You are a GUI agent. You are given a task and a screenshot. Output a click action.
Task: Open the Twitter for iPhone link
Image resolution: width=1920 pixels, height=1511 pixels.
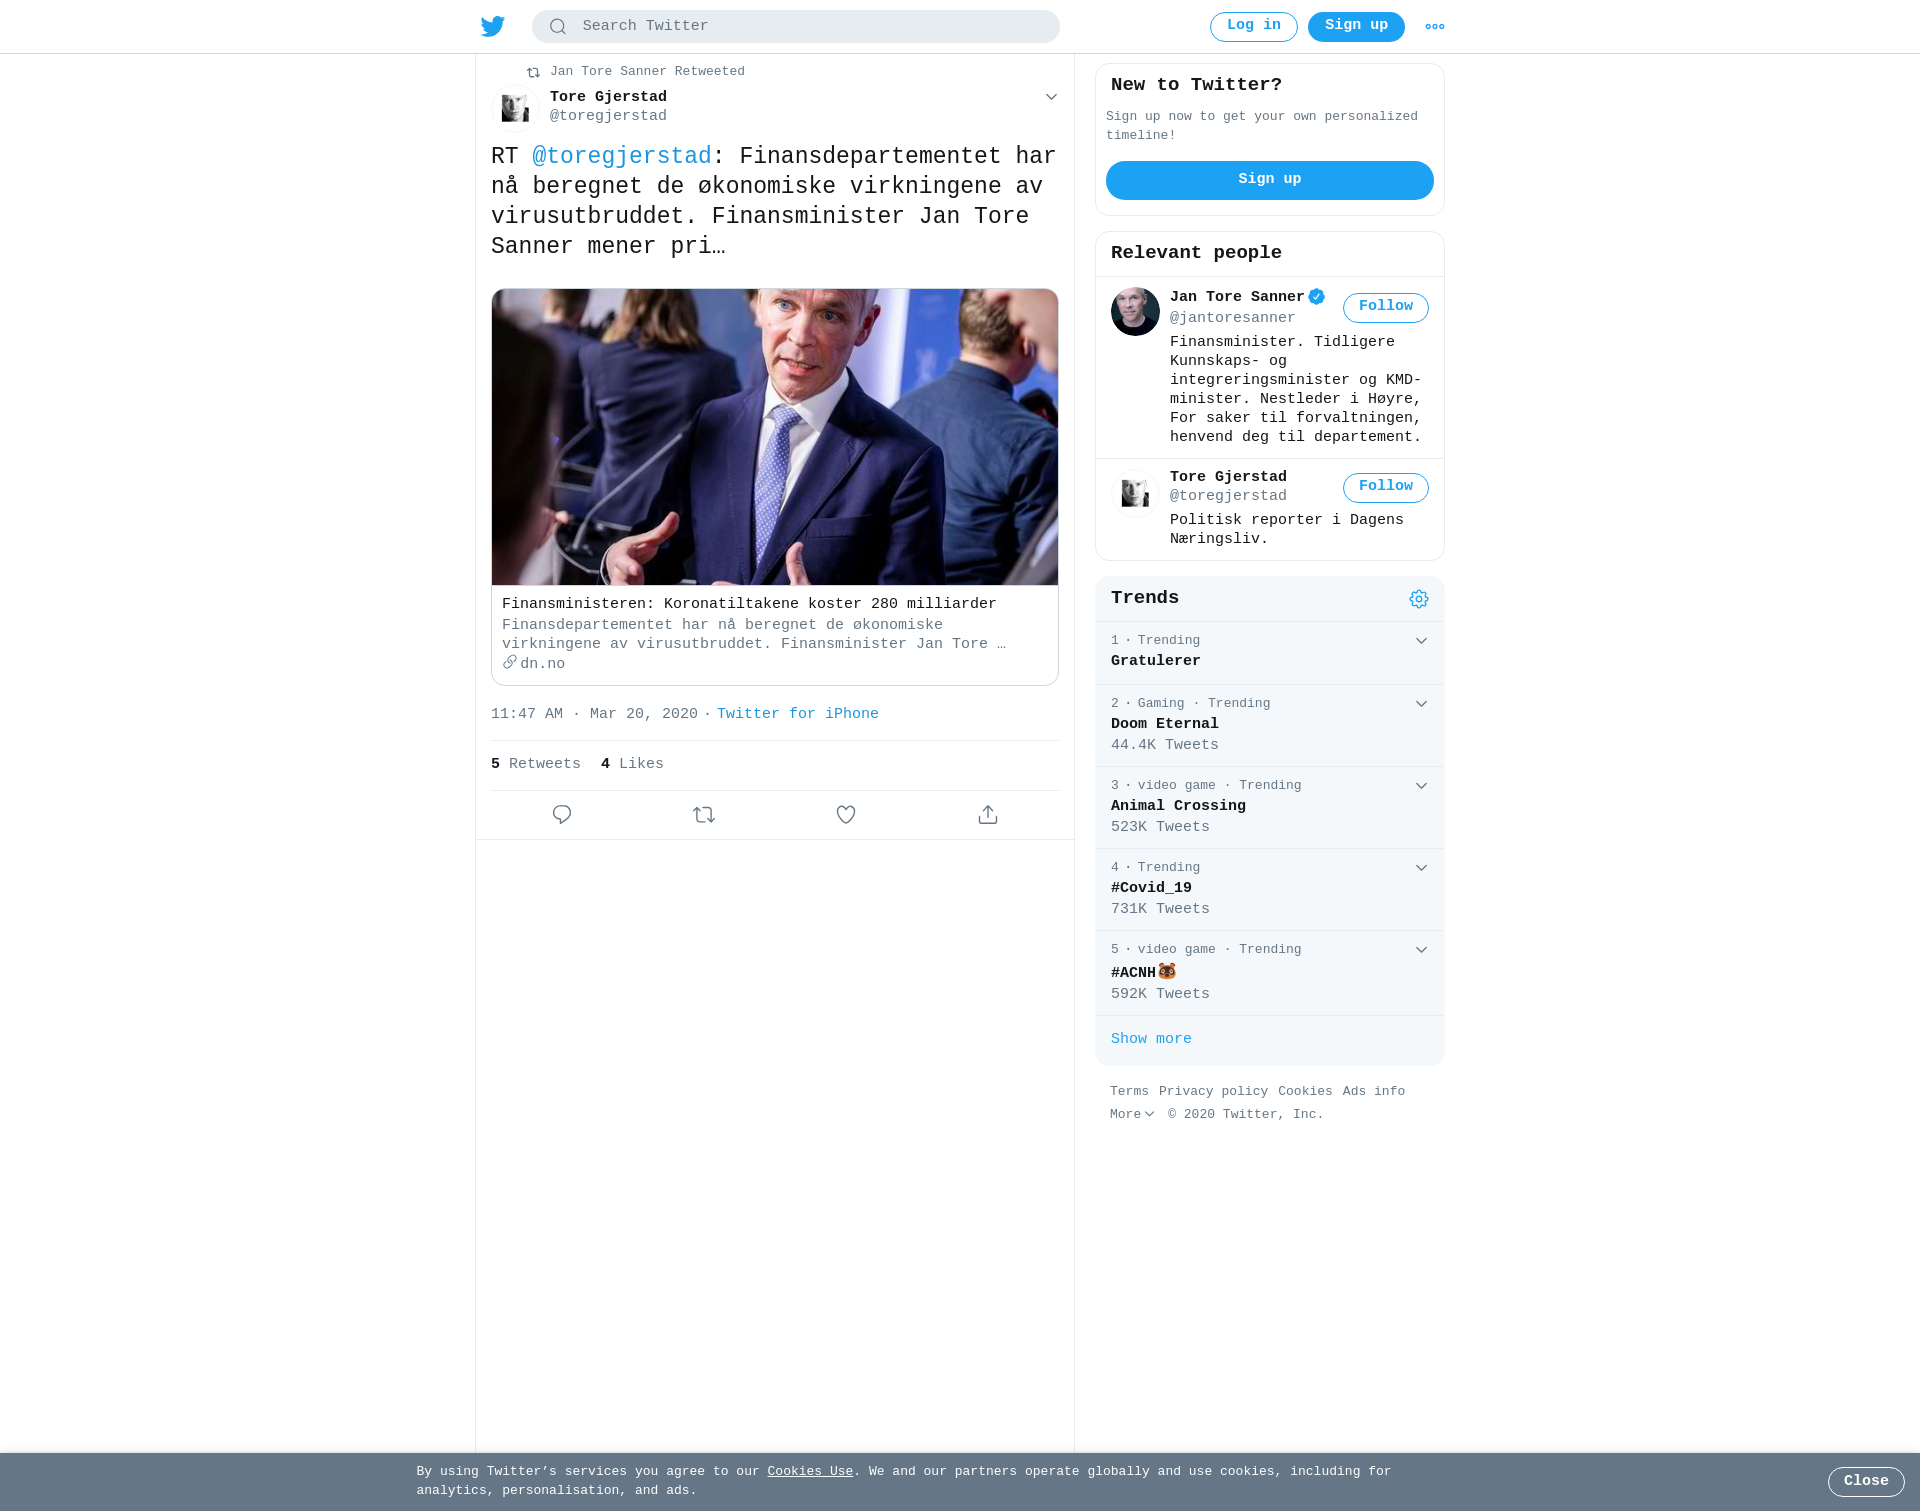pyautogui.click(x=798, y=714)
